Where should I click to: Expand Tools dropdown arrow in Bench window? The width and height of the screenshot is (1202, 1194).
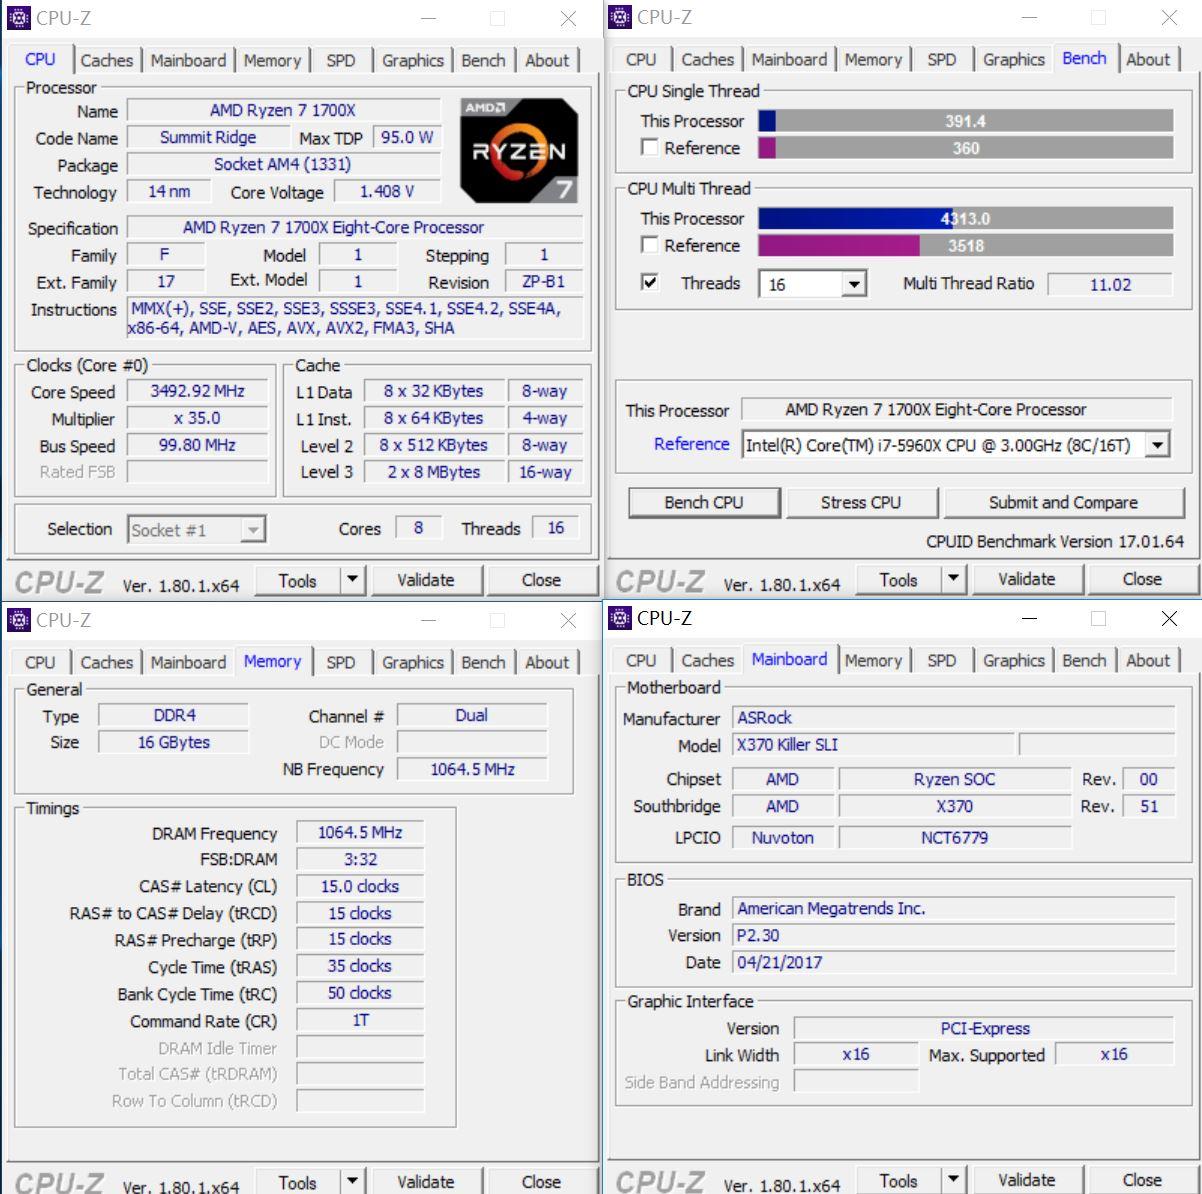tap(953, 579)
